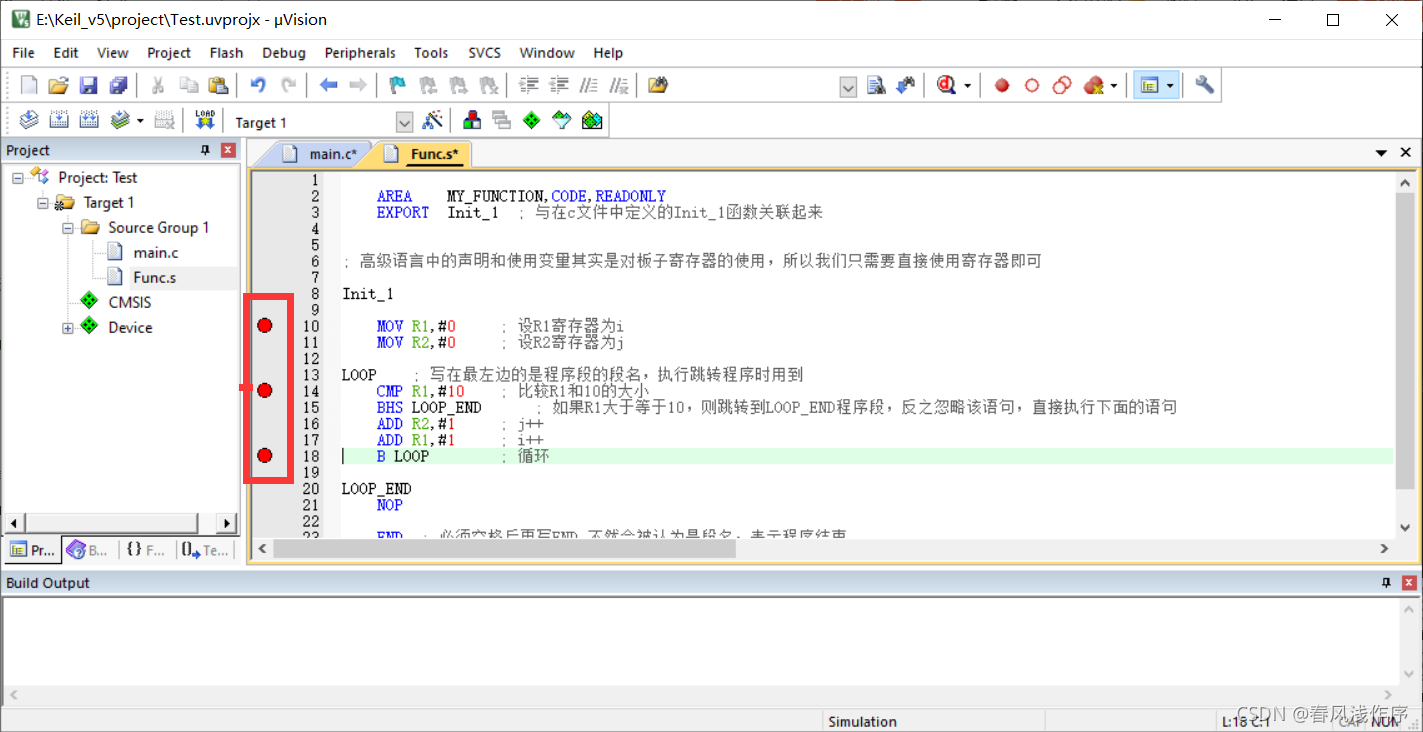
Task: Select Software Packs with the funnel icon
Action: click(562, 121)
